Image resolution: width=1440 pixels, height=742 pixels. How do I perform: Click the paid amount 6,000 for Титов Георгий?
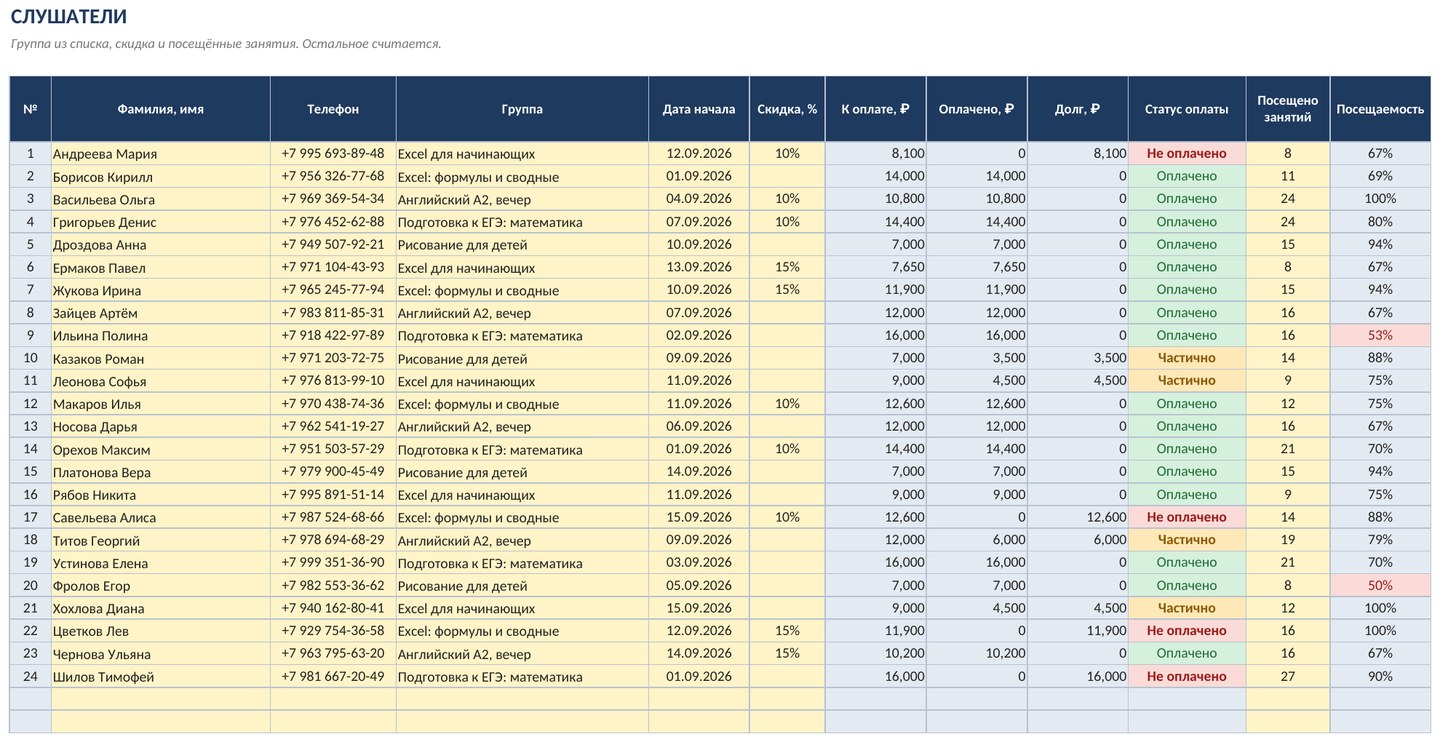click(976, 540)
